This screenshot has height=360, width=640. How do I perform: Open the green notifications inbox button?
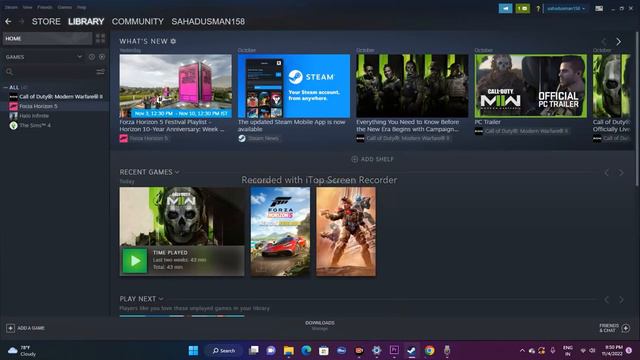pos(522,8)
